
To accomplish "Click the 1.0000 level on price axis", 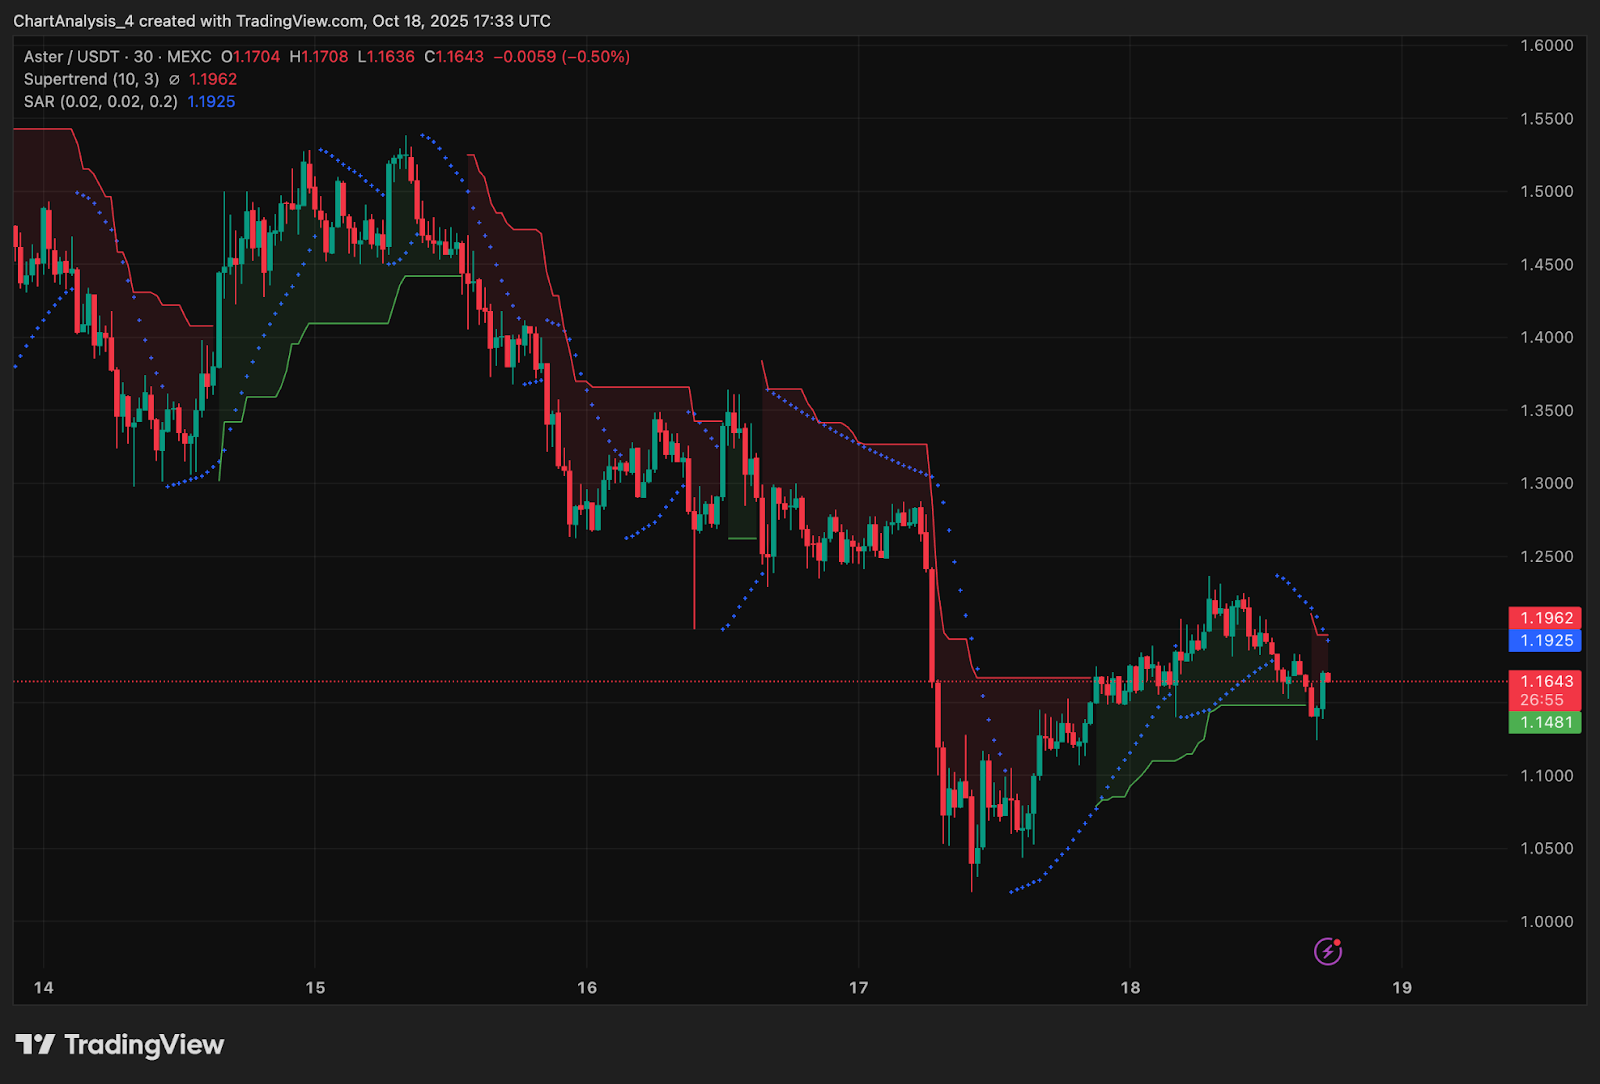I will pyautogui.click(x=1546, y=921).
